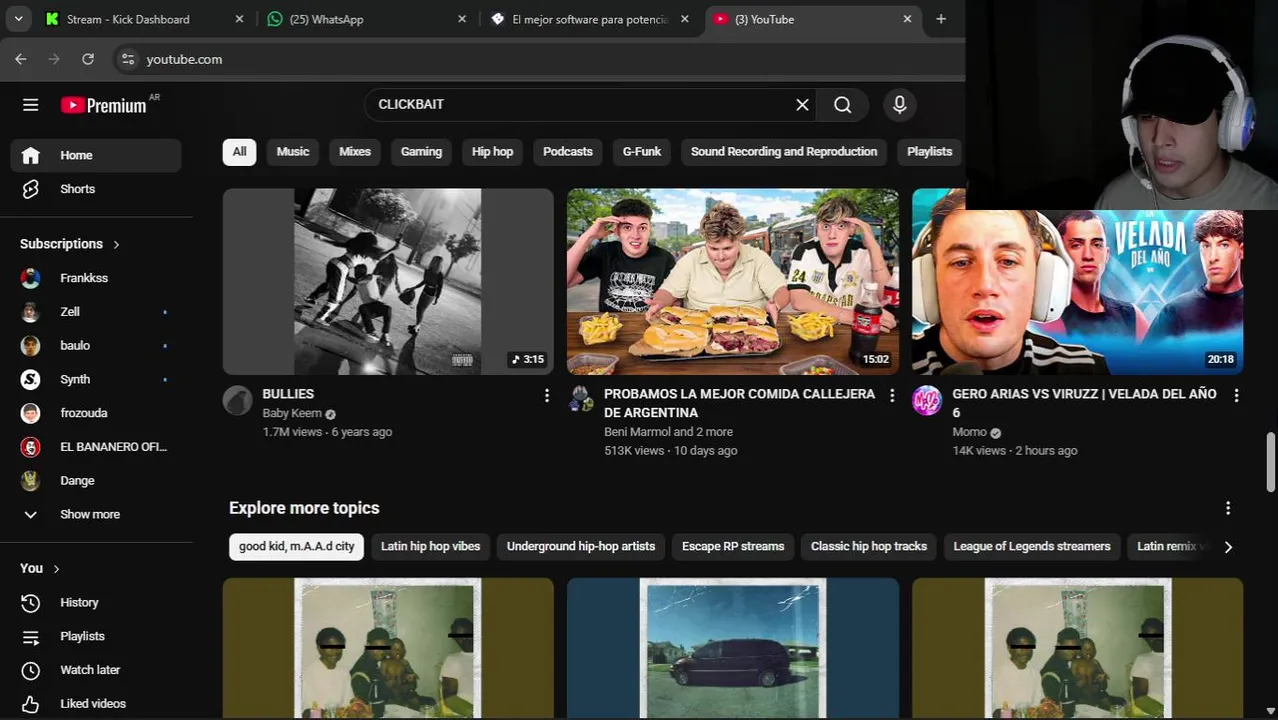Select the Underground hip-hop artists topic

pyautogui.click(x=581, y=547)
